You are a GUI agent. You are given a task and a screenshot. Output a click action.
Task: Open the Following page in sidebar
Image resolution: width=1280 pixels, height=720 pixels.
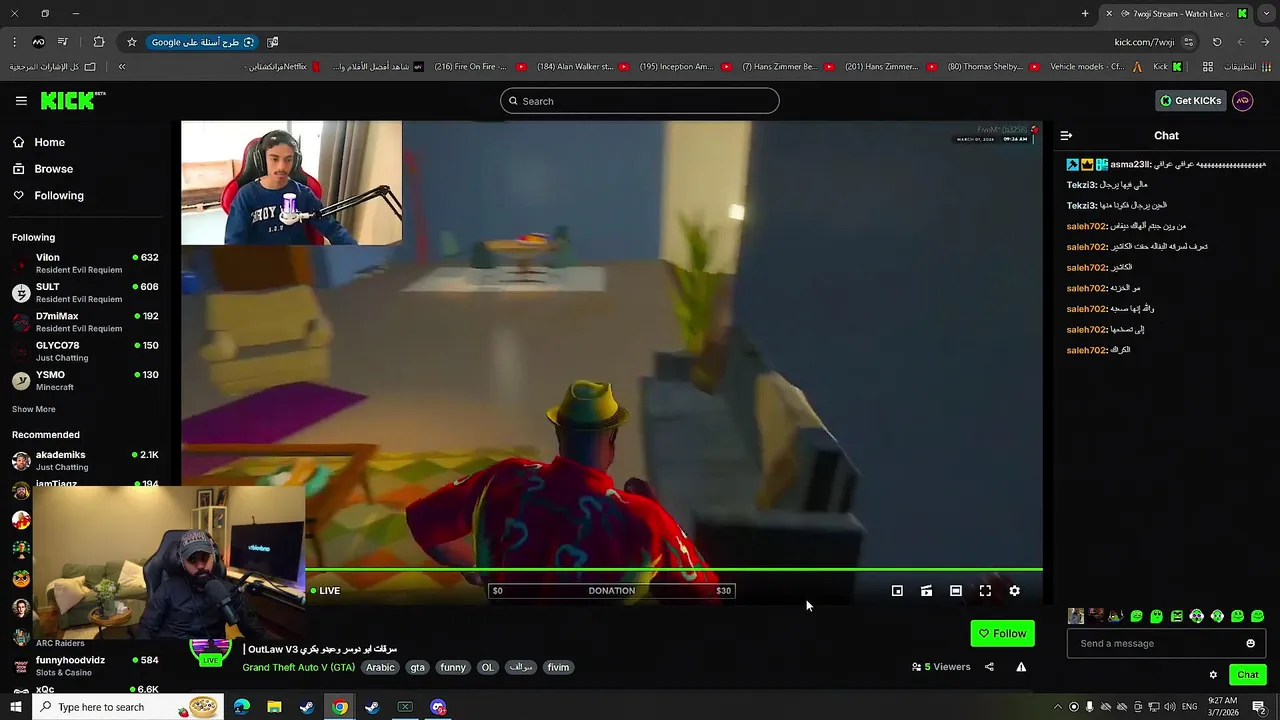(59, 196)
